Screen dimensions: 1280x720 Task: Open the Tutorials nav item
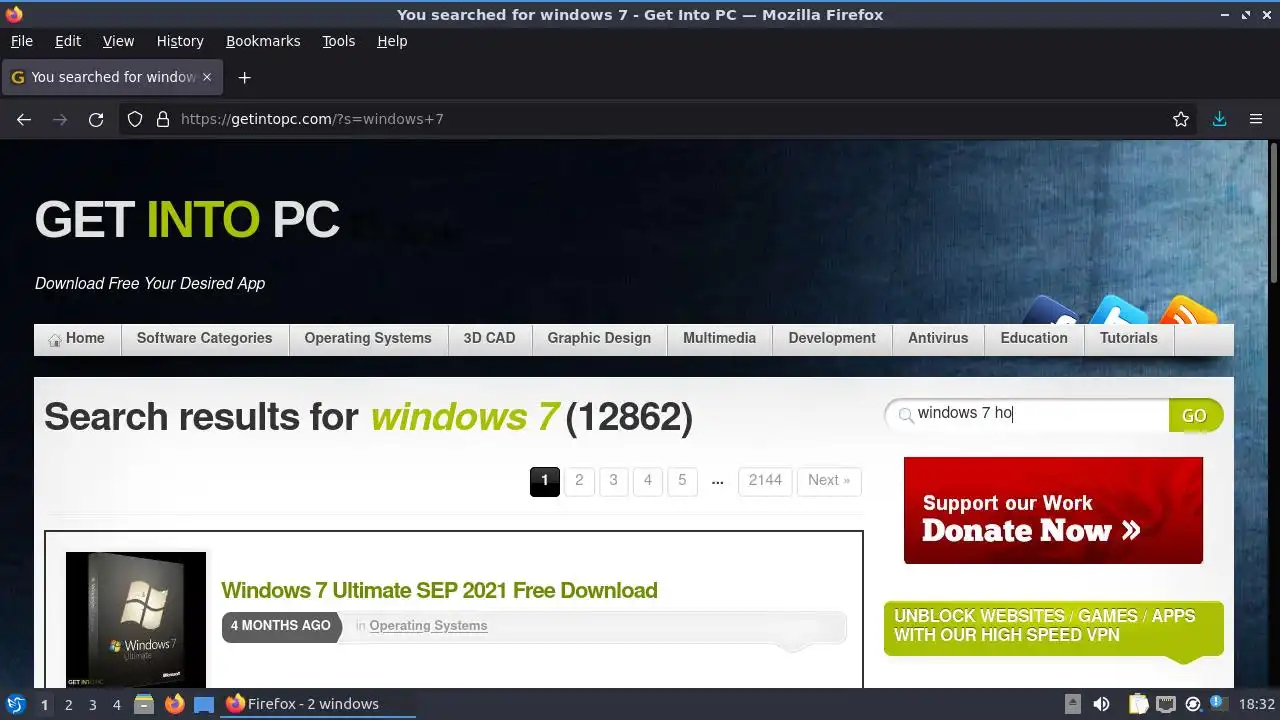tap(1129, 339)
